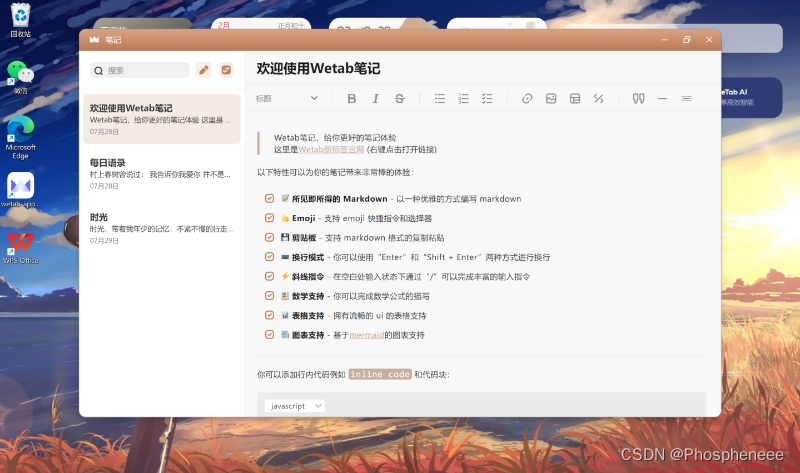Toggle the 图表支持 checkbox
The image size is (800, 473).
tap(269, 335)
